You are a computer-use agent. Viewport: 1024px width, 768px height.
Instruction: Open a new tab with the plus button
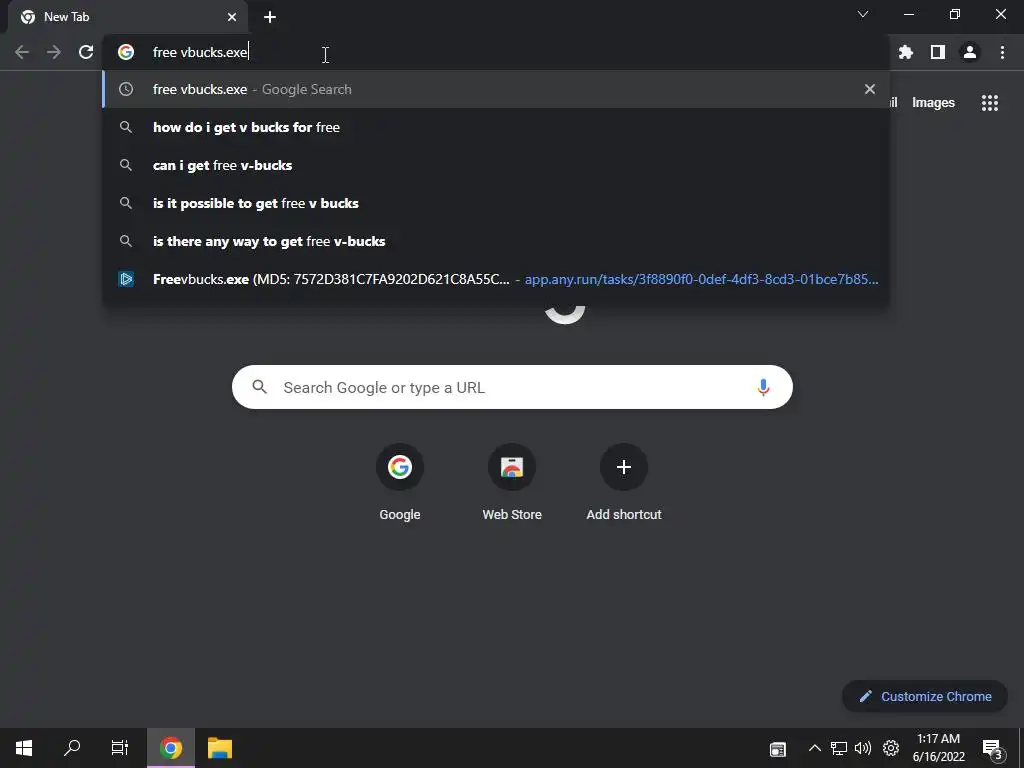coord(270,17)
